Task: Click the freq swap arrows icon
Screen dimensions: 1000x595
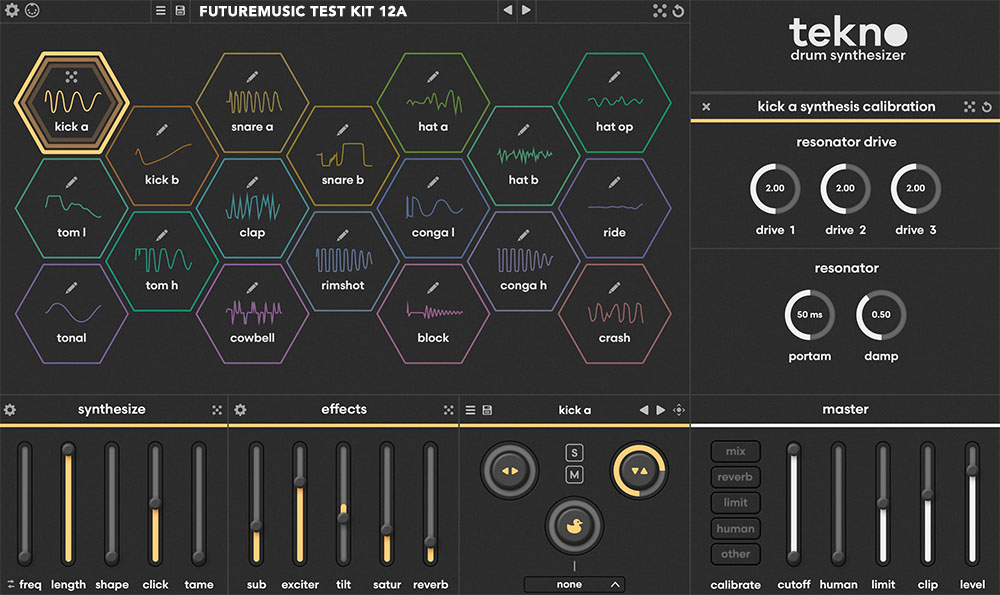Action: click(x=11, y=584)
